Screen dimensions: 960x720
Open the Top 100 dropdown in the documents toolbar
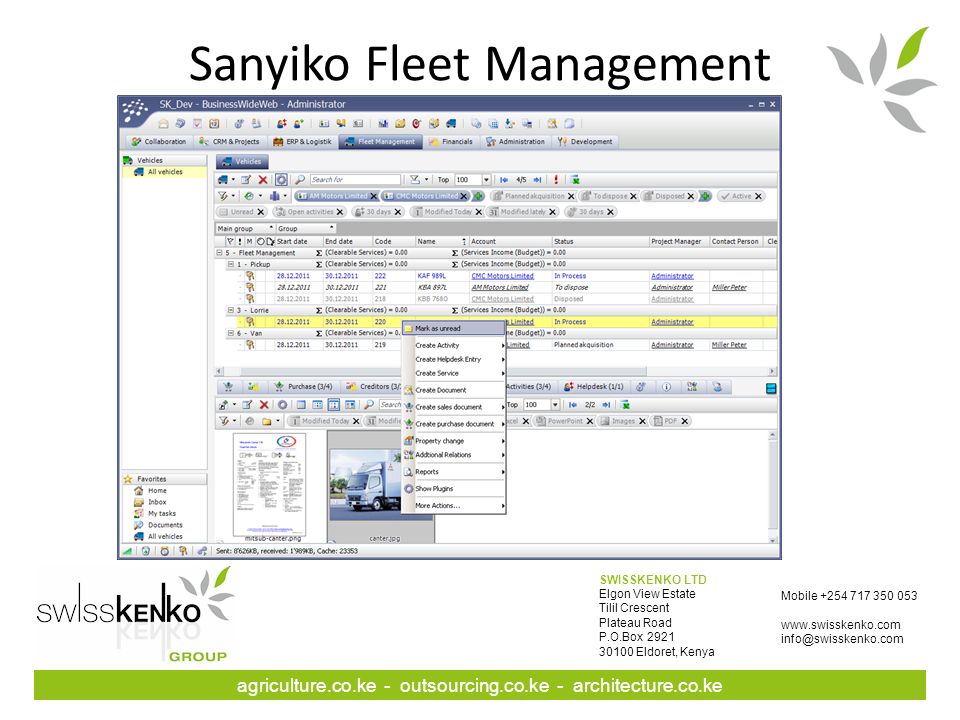[x=555, y=405]
